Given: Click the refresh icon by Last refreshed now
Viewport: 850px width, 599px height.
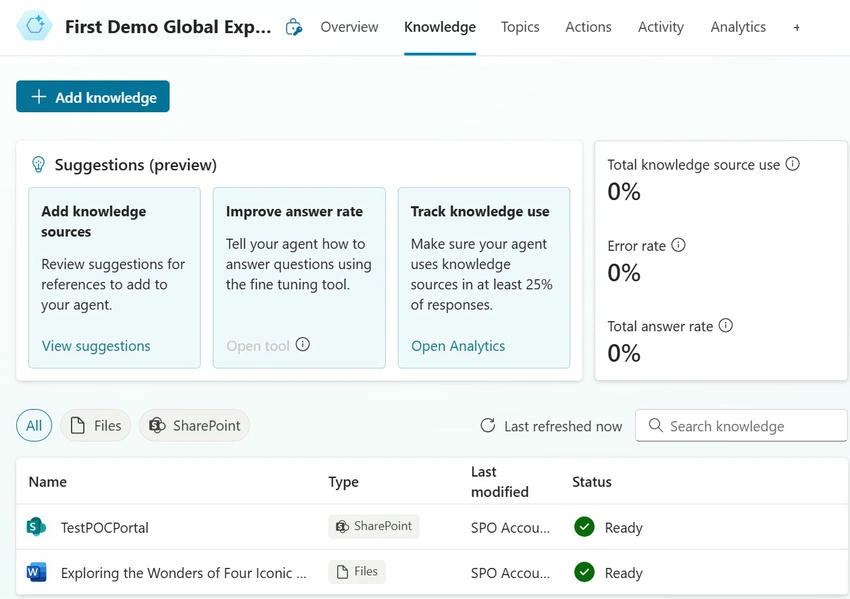Looking at the screenshot, I should (x=488, y=426).
